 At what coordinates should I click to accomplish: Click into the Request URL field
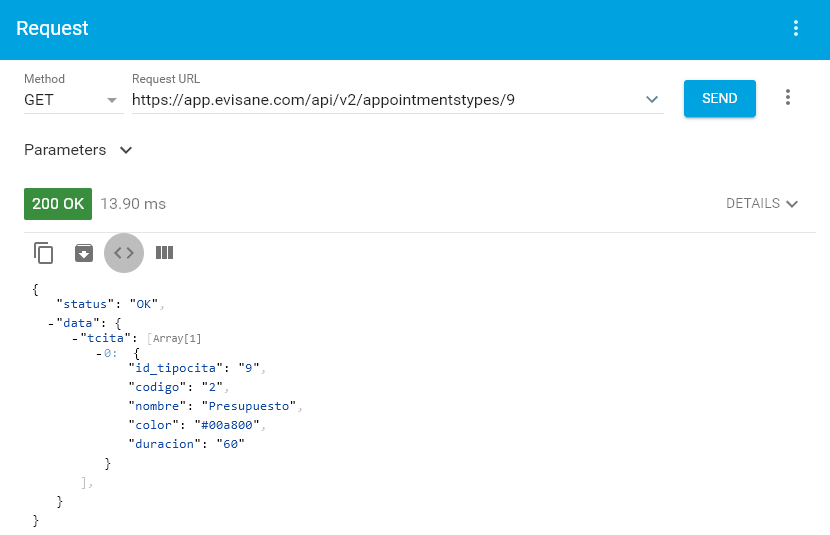[380, 100]
